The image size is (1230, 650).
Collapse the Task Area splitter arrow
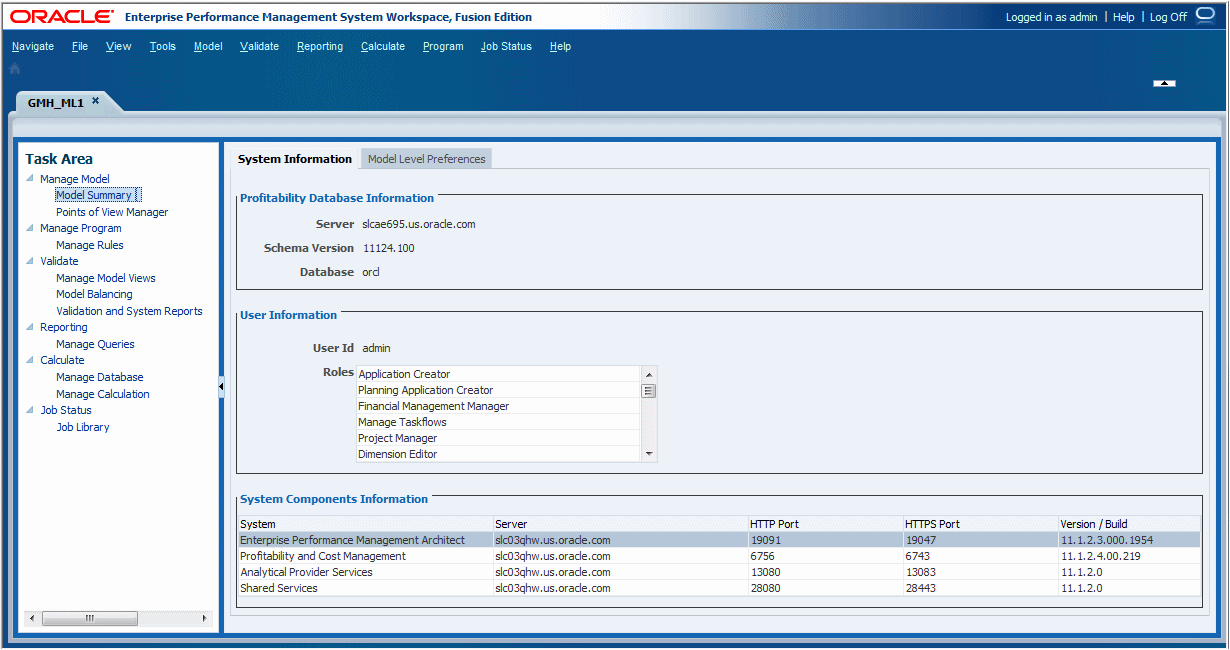221,387
